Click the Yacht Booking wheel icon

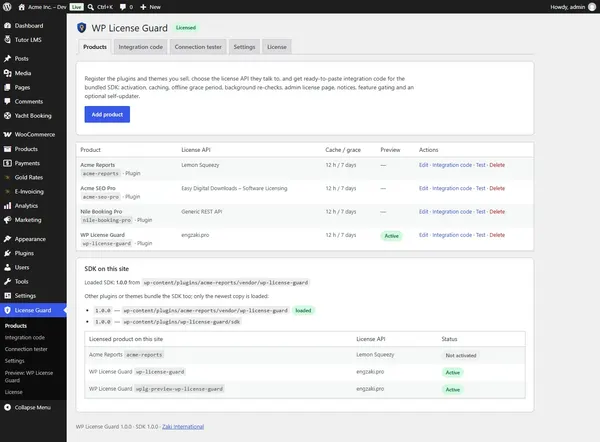7,116
